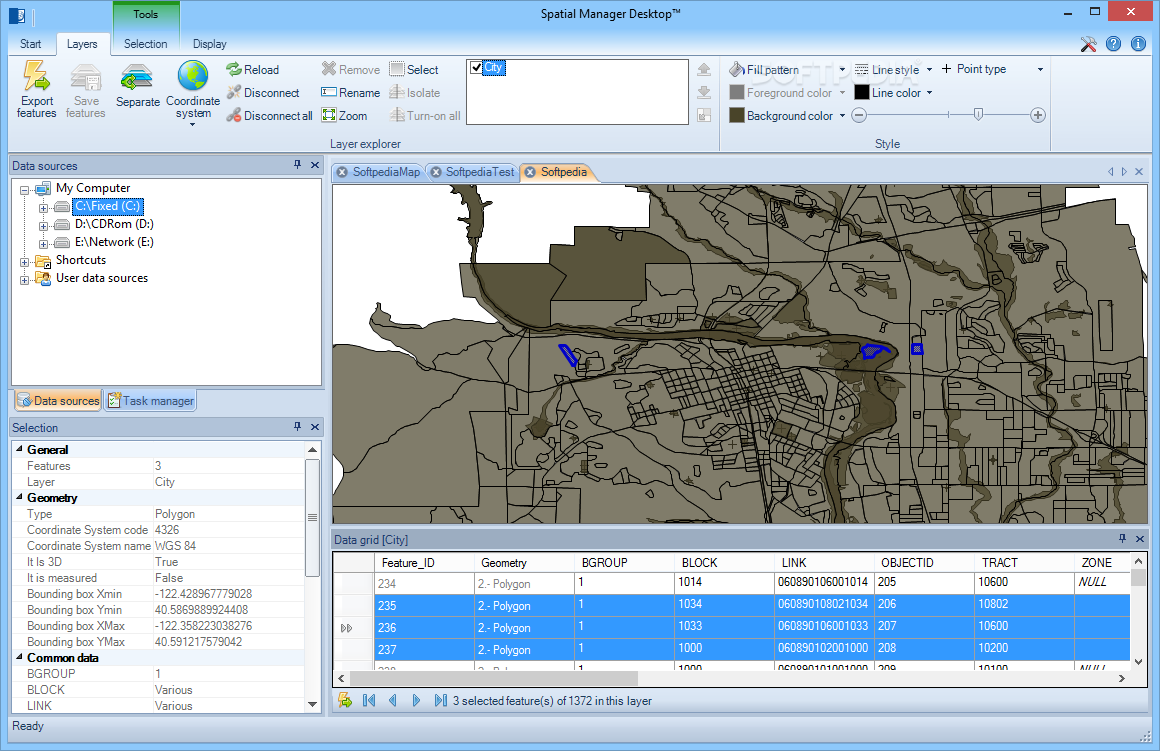
Task: Expand the Shortcuts tree node
Action: pos(24,262)
